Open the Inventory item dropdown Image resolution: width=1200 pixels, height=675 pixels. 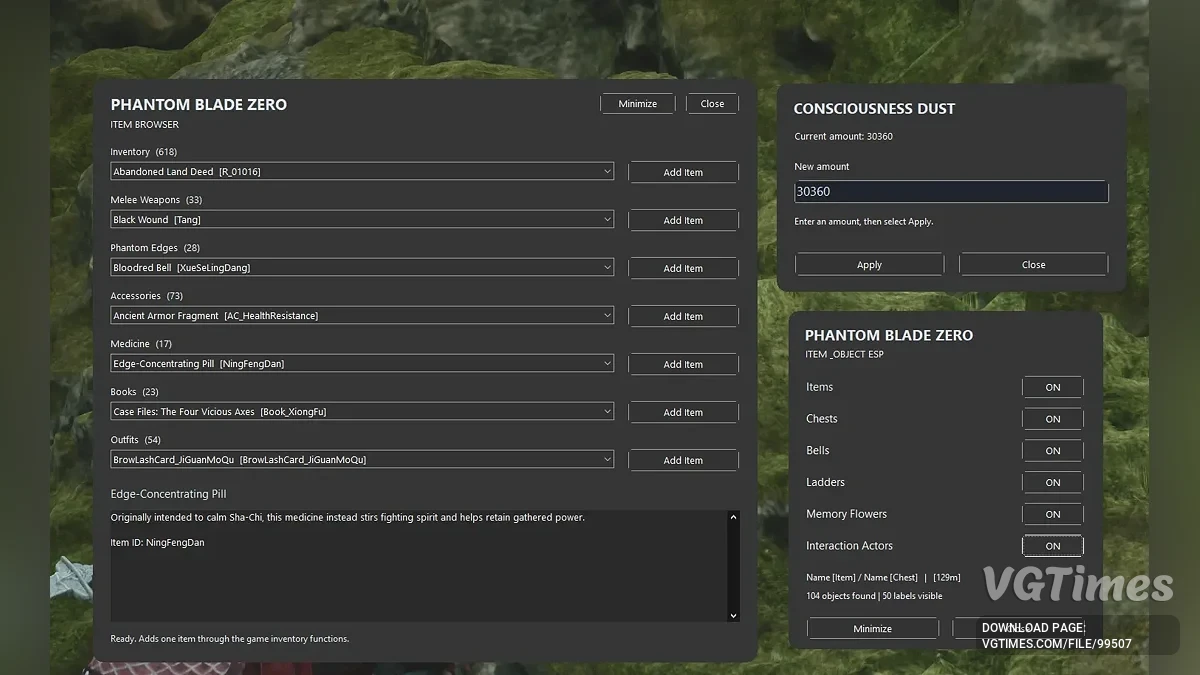coord(362,172)
